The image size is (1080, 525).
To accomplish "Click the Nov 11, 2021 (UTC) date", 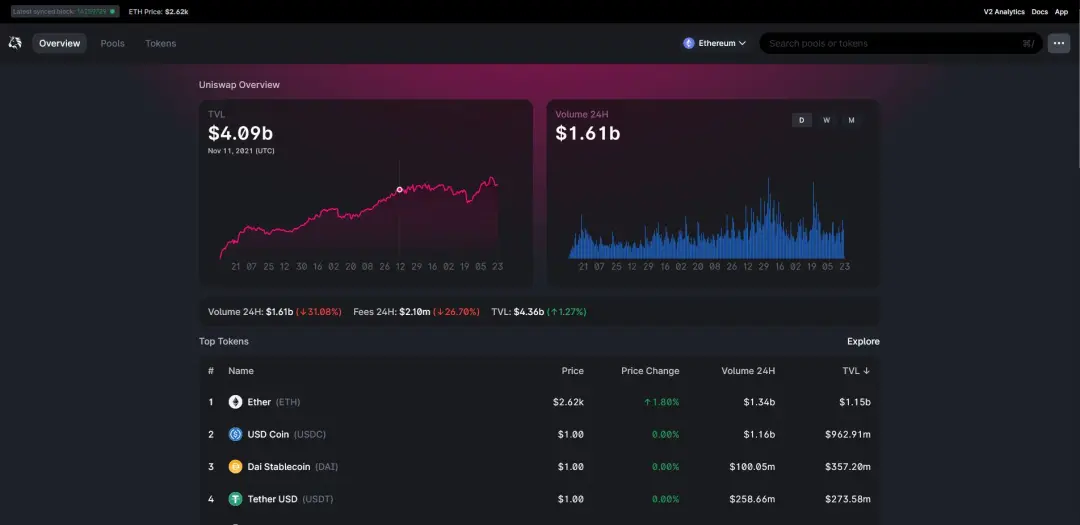I will click(x=241, y=151).
